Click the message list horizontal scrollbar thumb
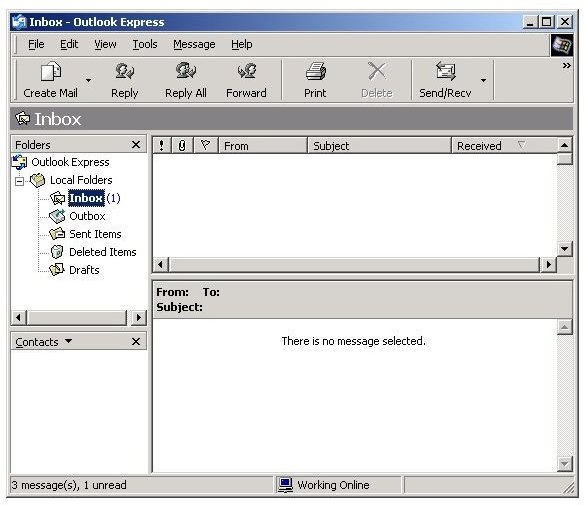This screenshot has height=505, width=585. tap(354, 264)
